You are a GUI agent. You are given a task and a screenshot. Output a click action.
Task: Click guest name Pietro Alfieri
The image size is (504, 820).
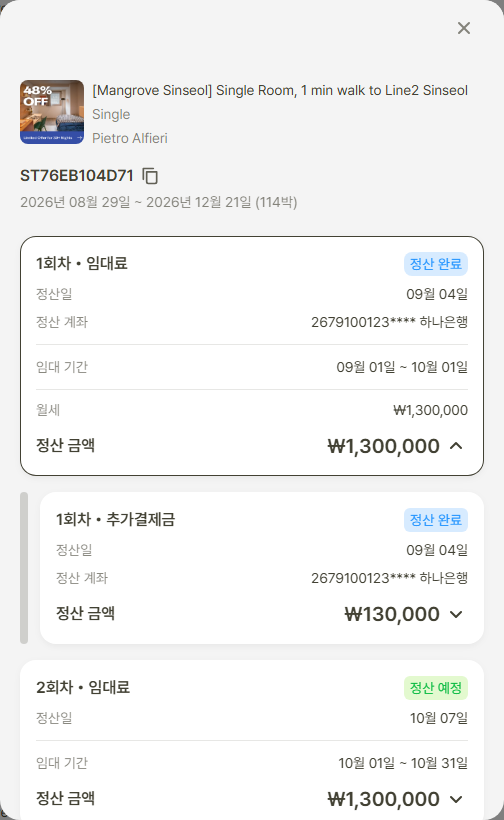tap(130, 138)
